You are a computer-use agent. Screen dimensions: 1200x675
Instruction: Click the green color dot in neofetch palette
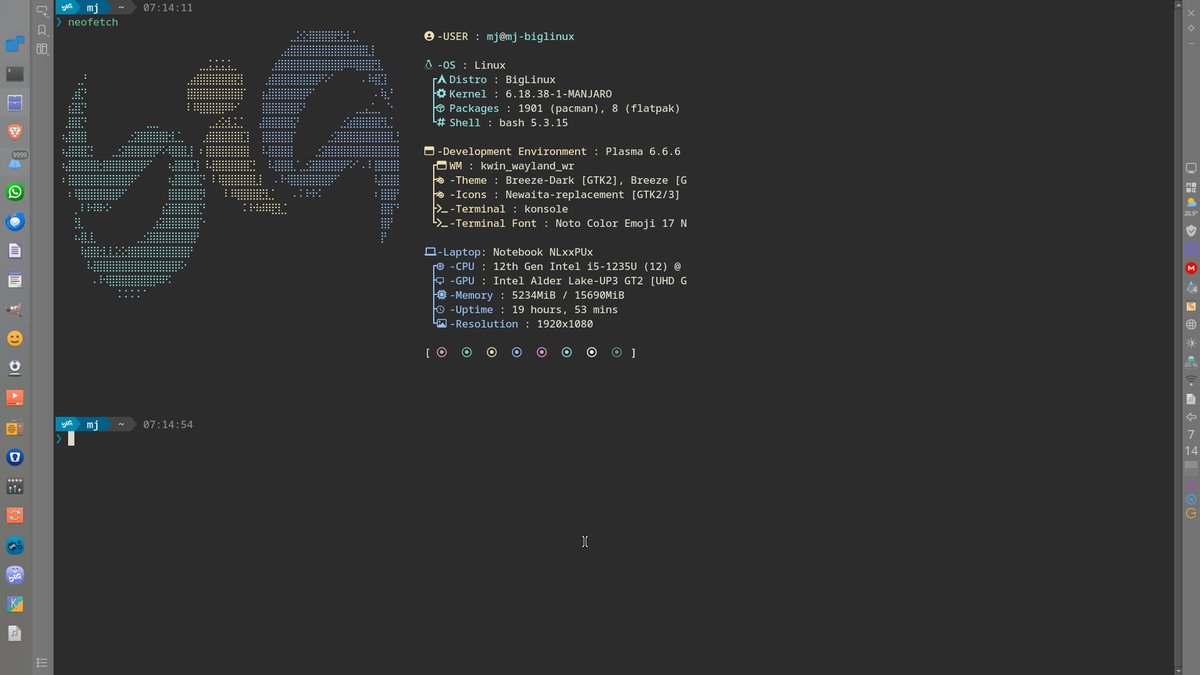point(467,352)
